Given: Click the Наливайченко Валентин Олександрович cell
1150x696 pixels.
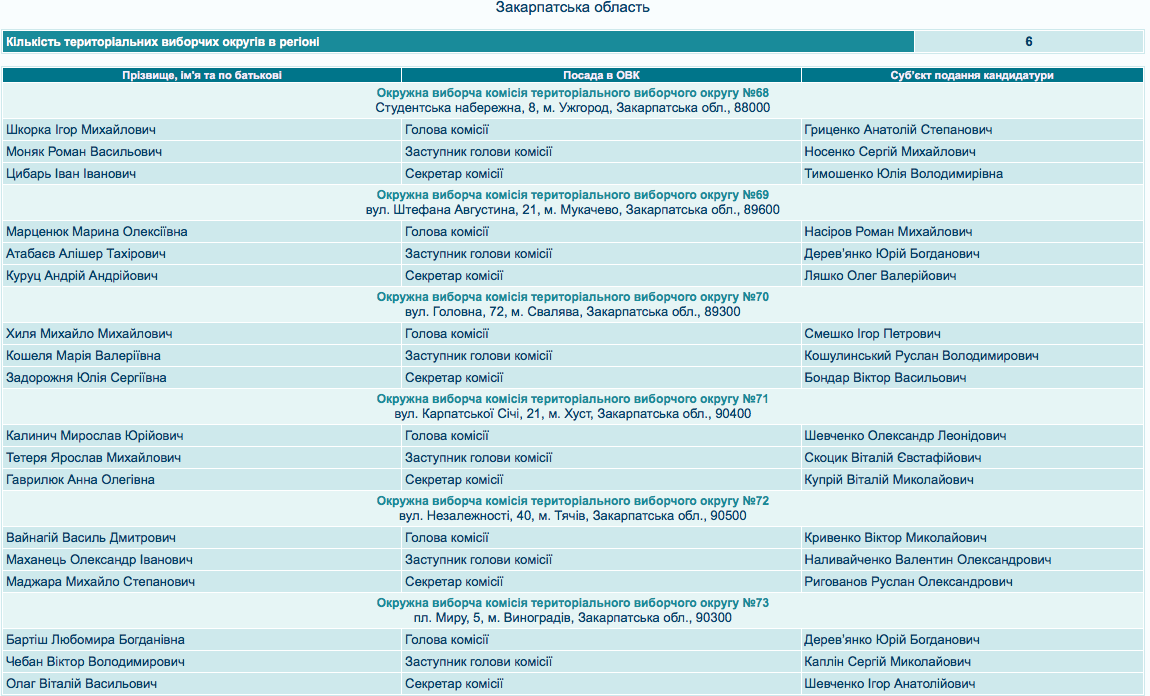Looking at the screenshot, I should pyautogui.click(x=928, y=560).
